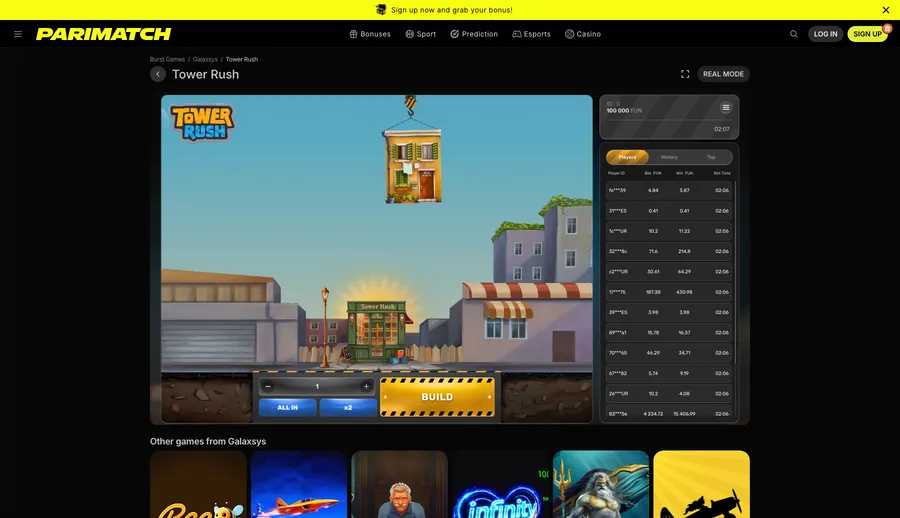
Task: Open the infinity game thumbnail
Action: [x=500, y=484]
